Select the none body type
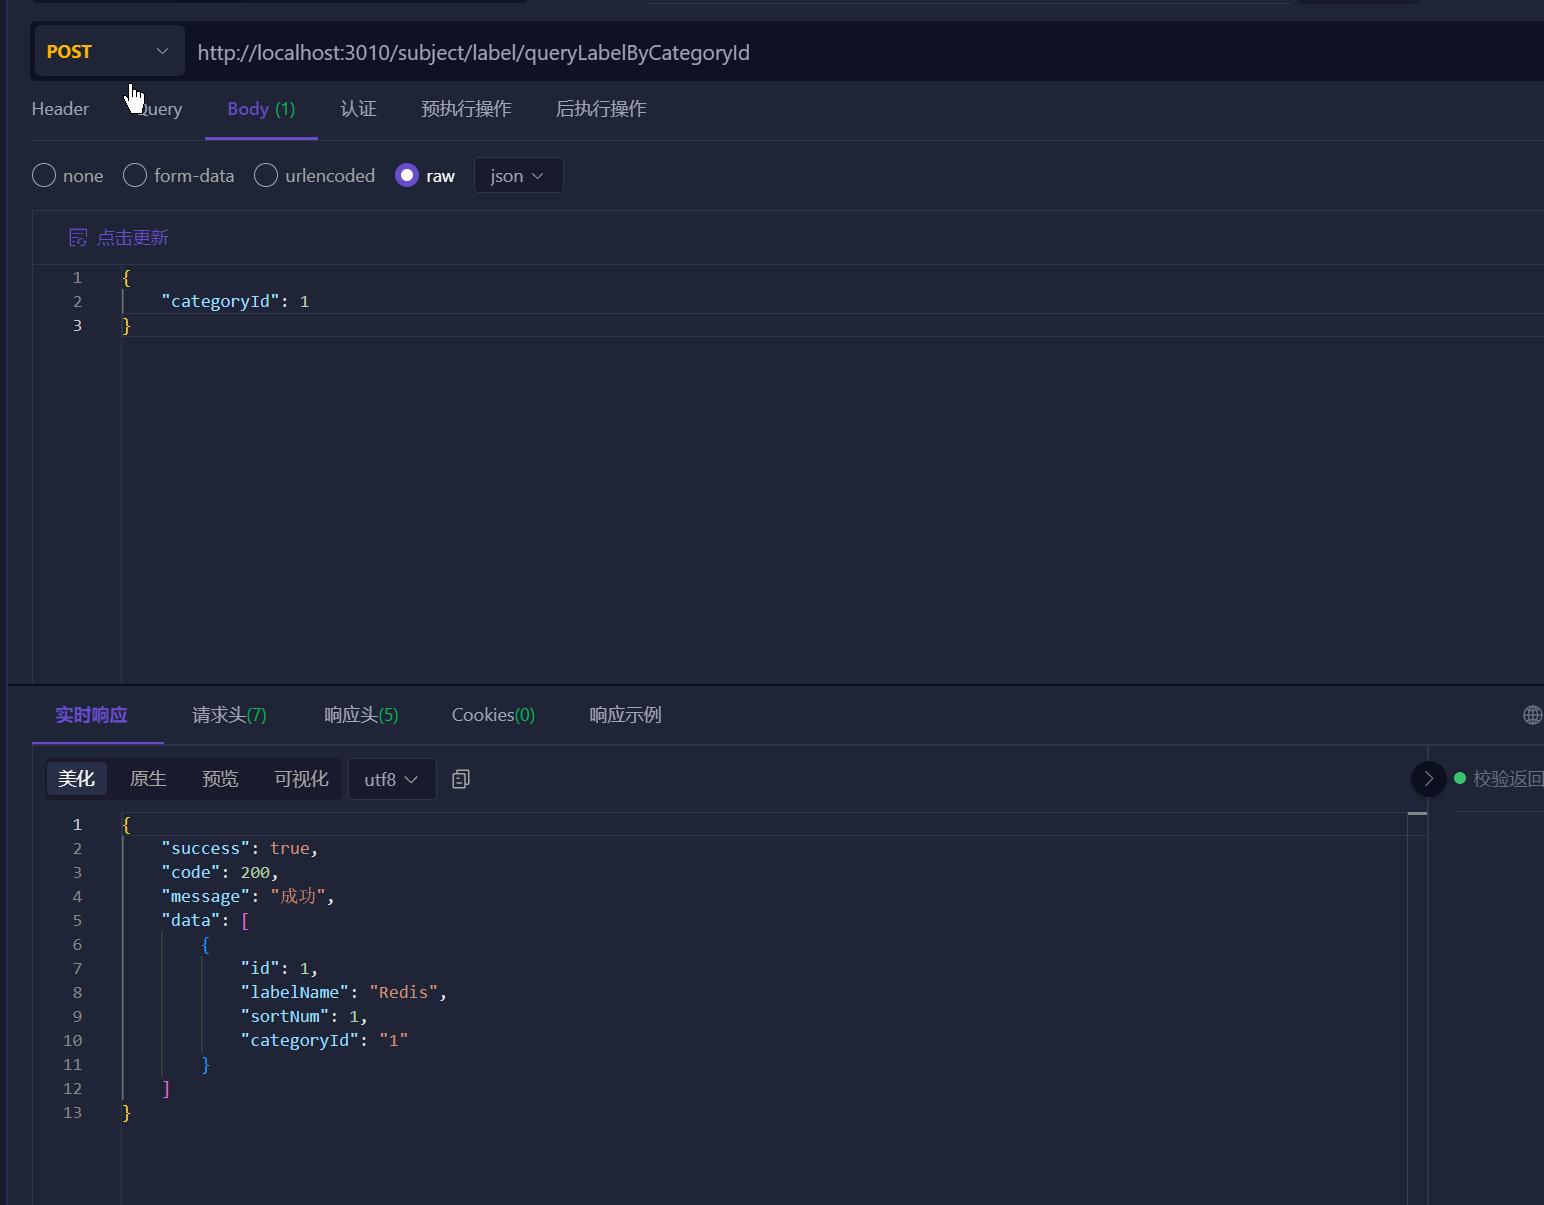 tap(68, 176)
